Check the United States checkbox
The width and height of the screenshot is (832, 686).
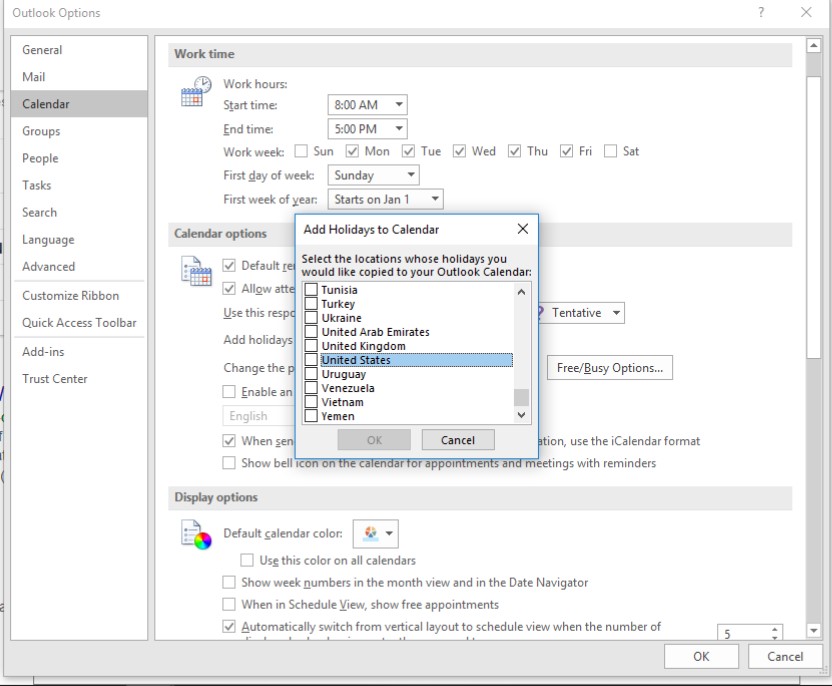tap(311, 360)
